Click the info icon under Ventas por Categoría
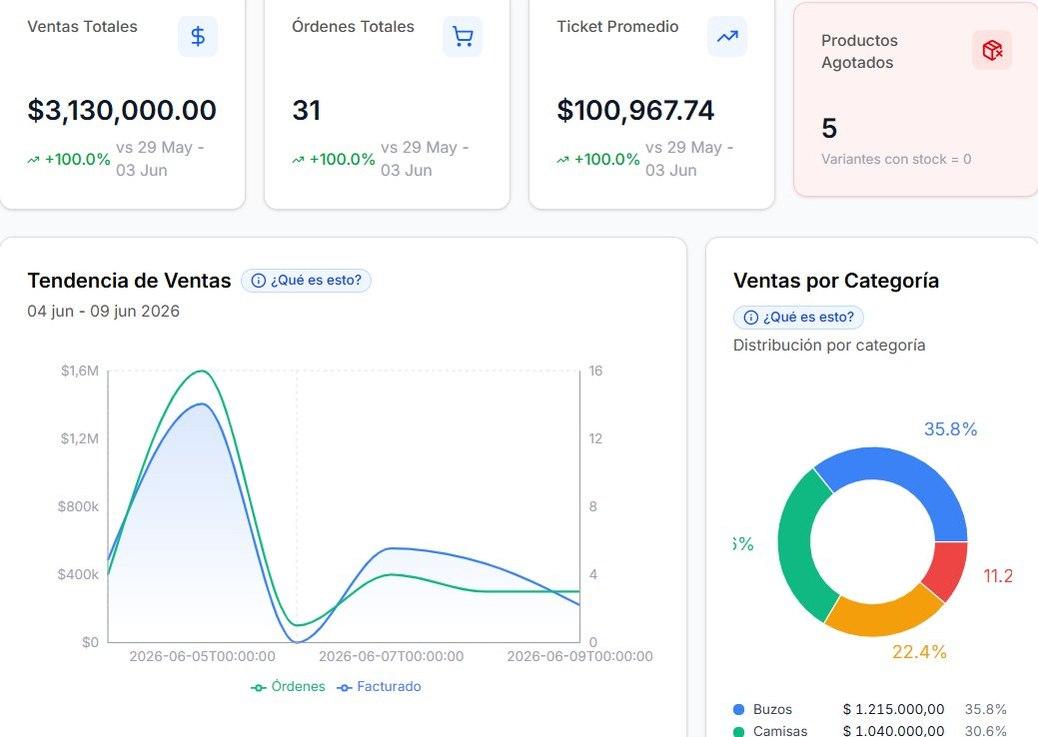The width and height of the screenshot is (1038, 737). coord(751,318)
